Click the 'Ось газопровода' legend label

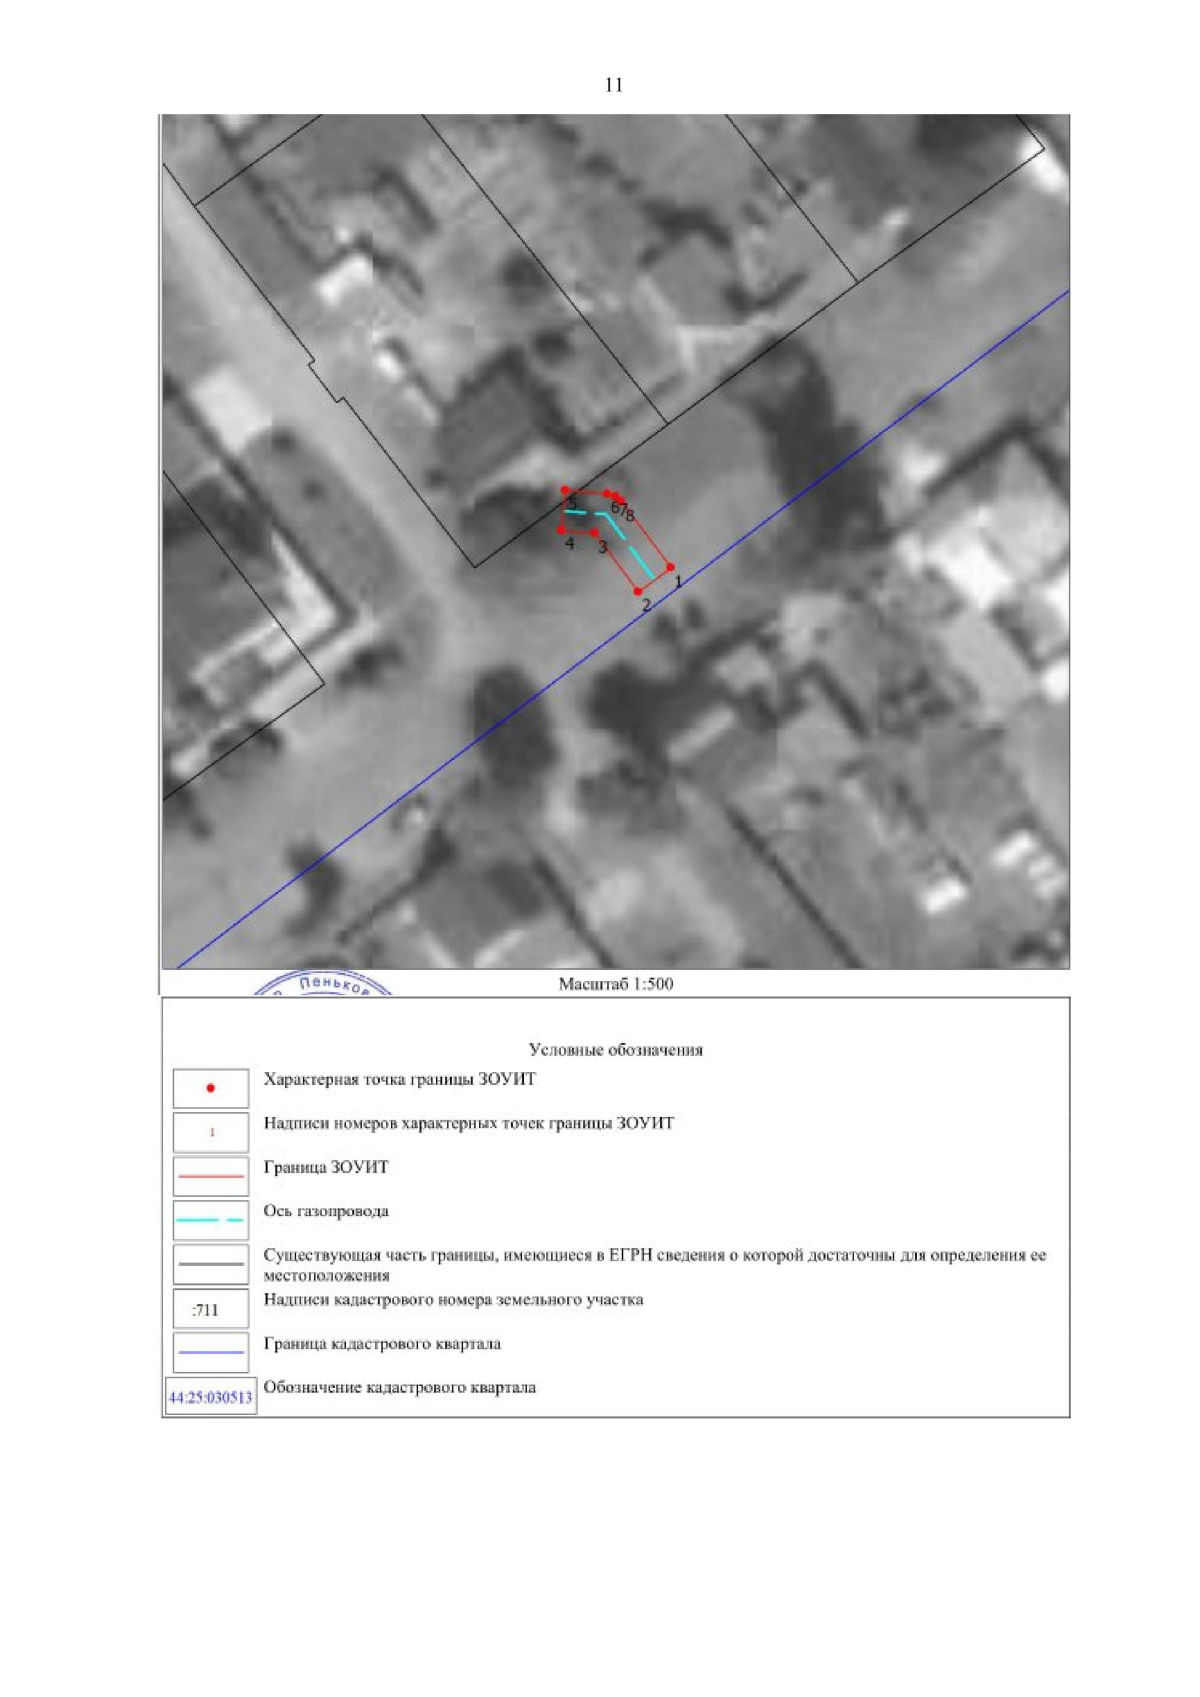pos(326,1211)
